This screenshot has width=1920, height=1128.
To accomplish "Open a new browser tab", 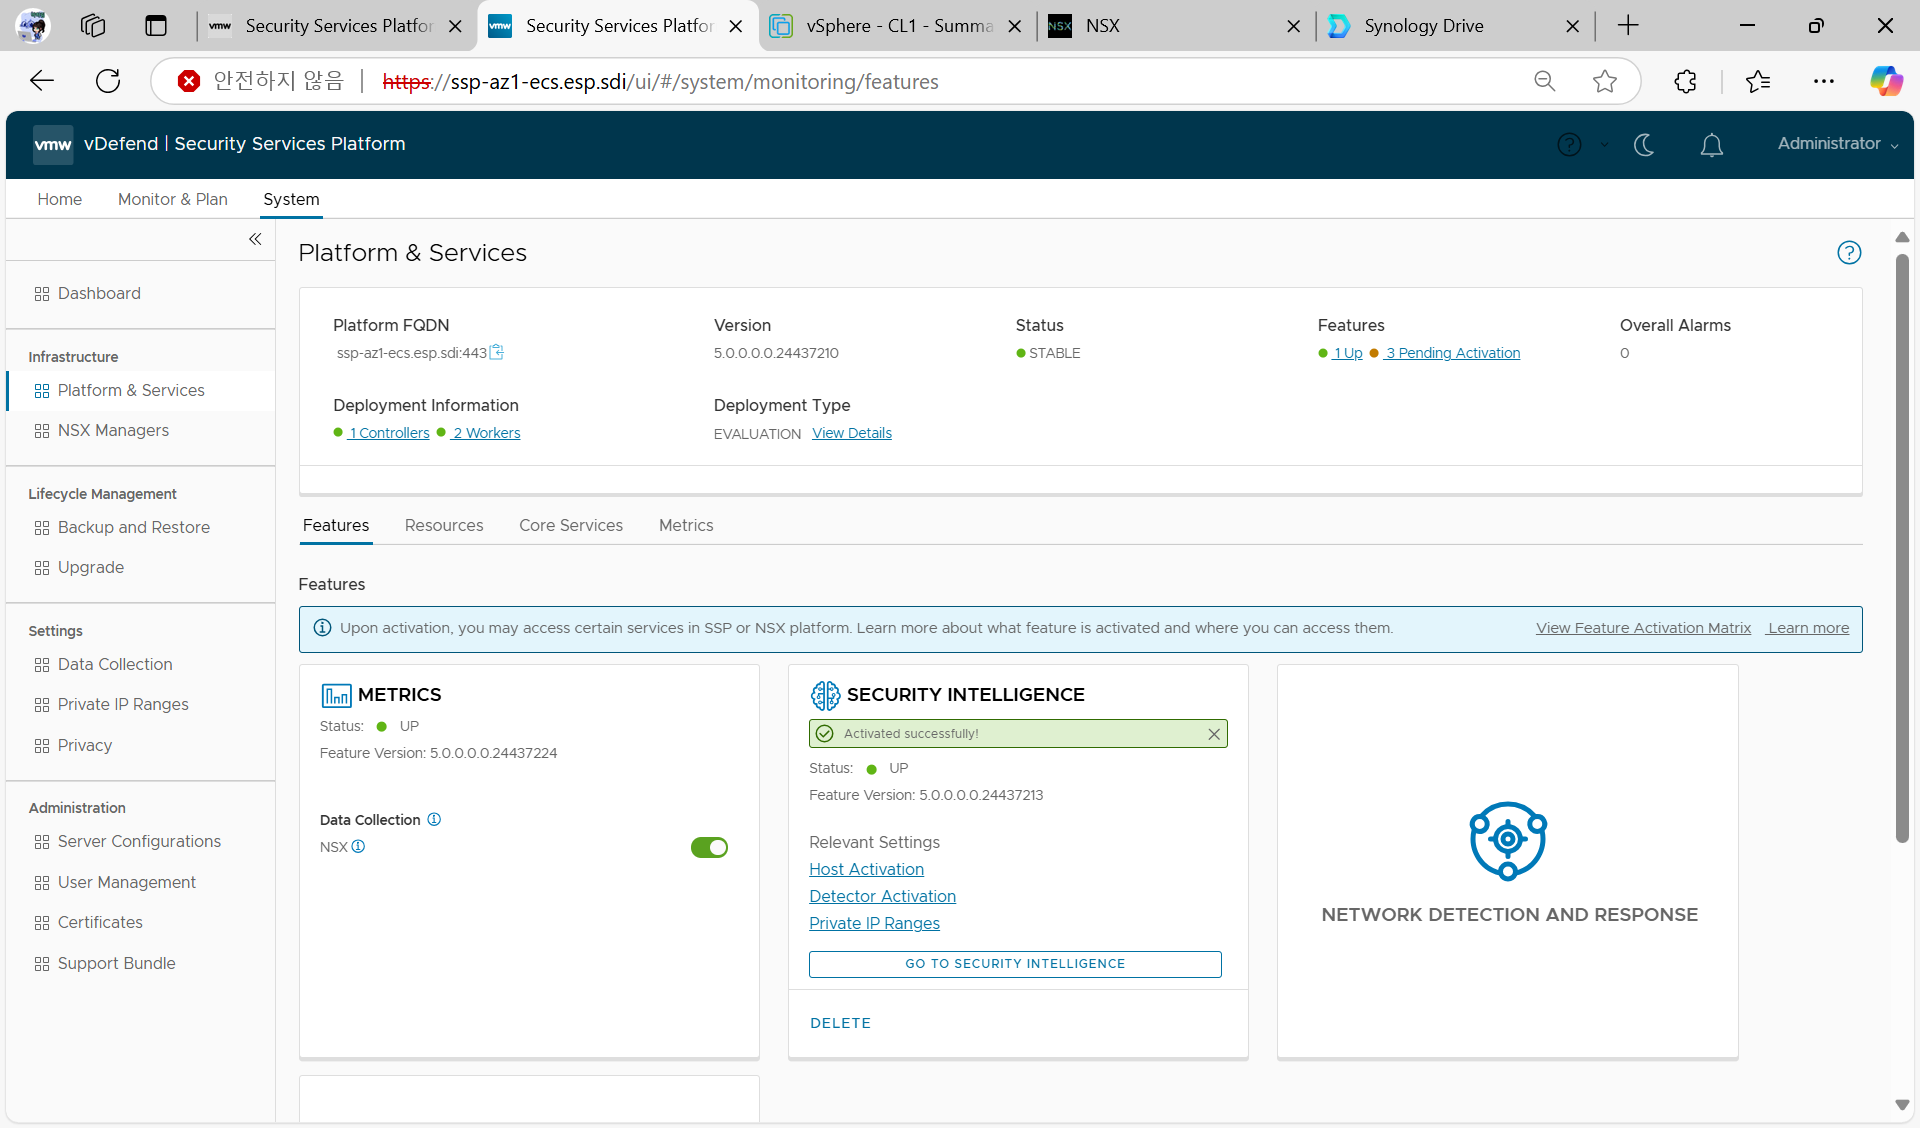I will (1628, 26).
